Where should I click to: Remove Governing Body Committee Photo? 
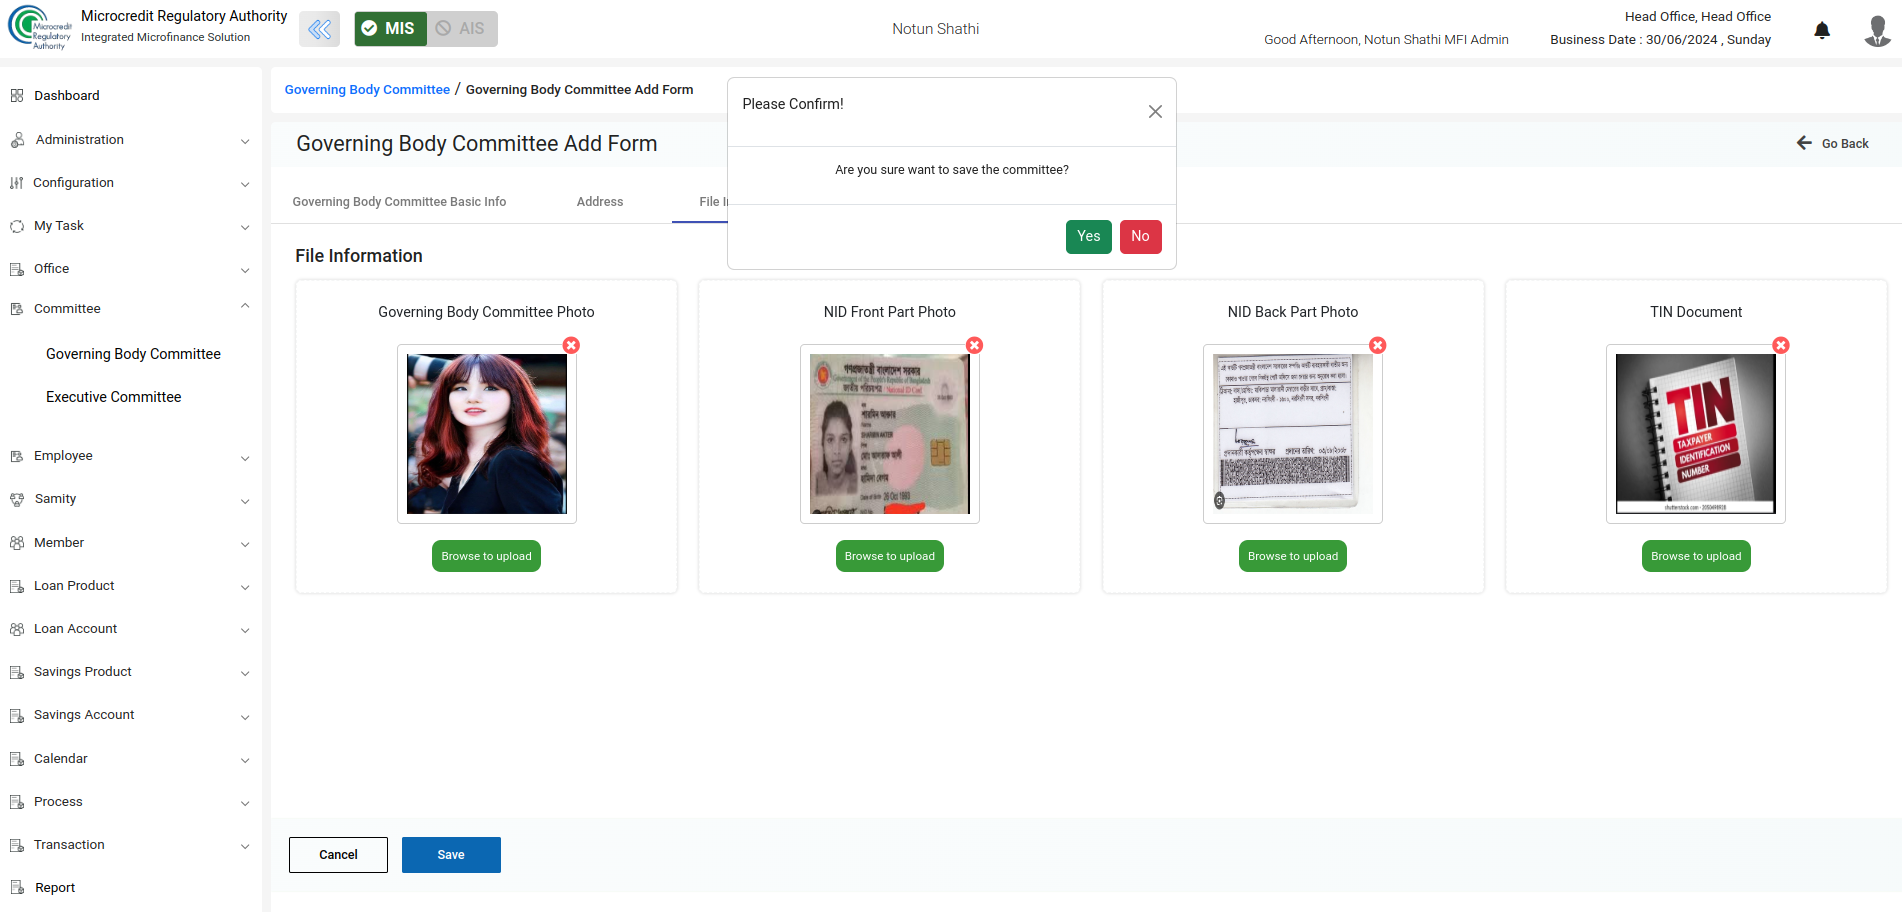click(x=571, y=345)
